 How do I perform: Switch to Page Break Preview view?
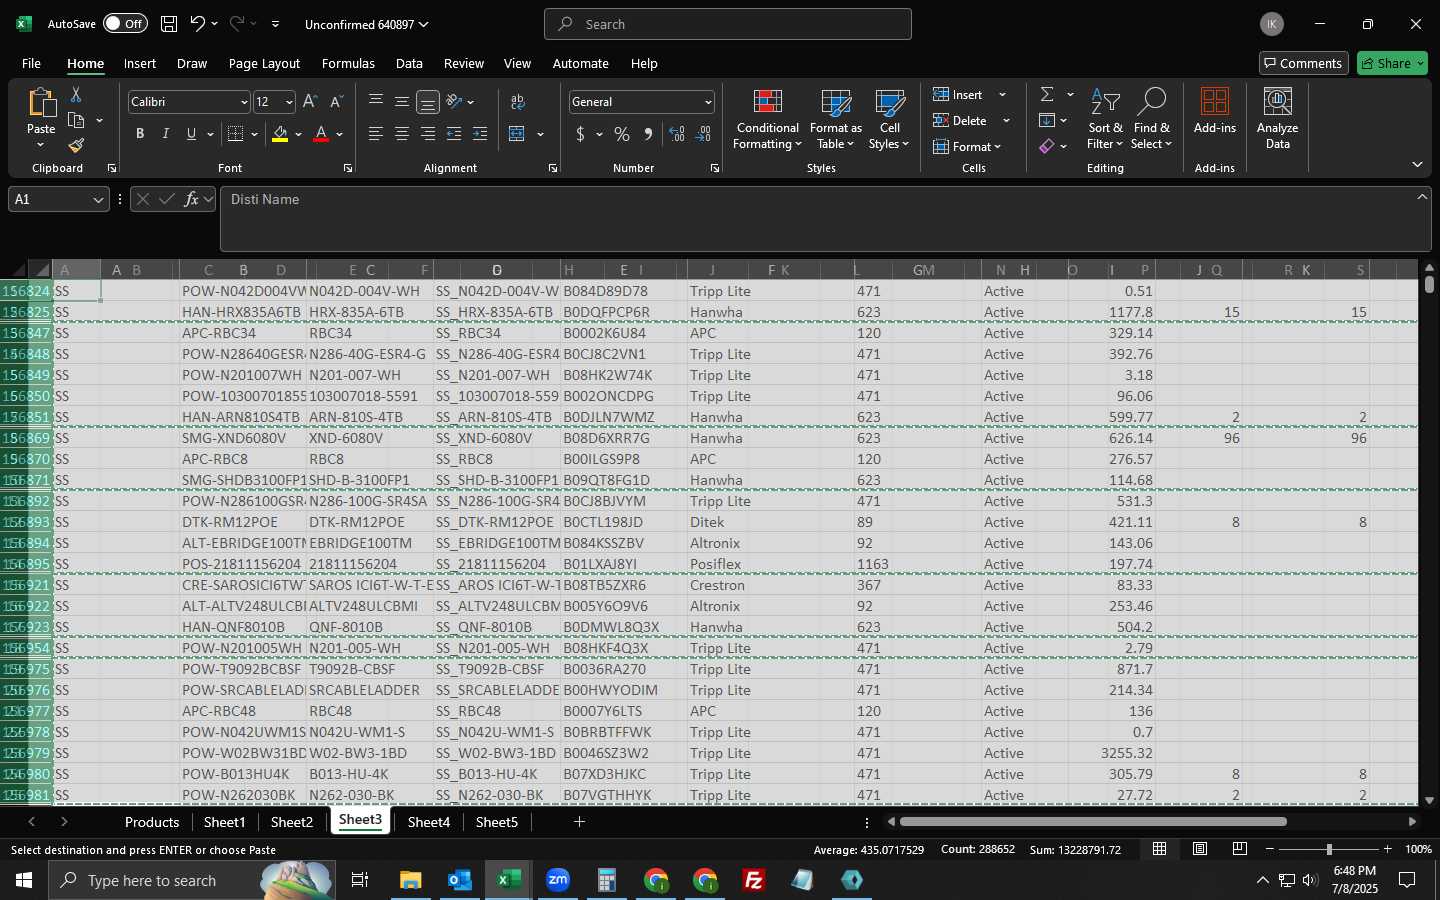(x=1240, y=849)
